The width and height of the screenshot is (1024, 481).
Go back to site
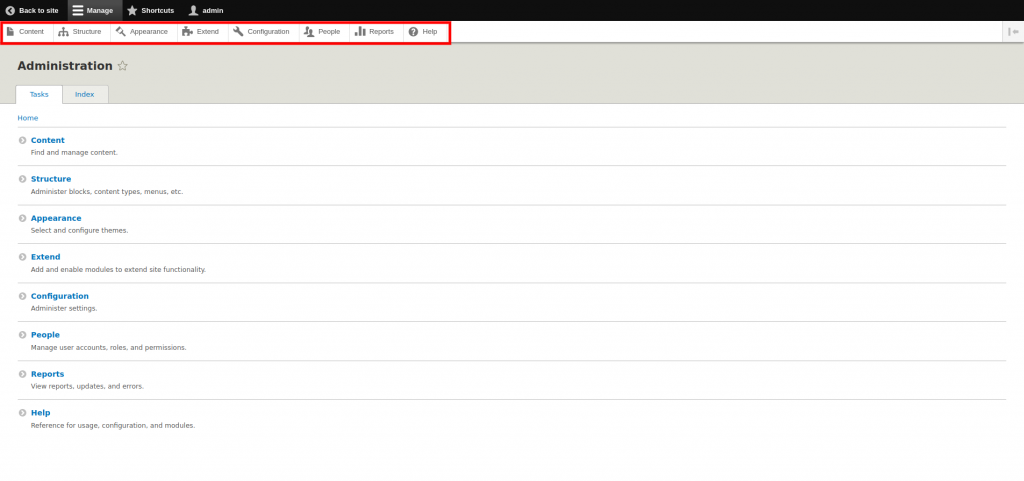tap(32, 10)
